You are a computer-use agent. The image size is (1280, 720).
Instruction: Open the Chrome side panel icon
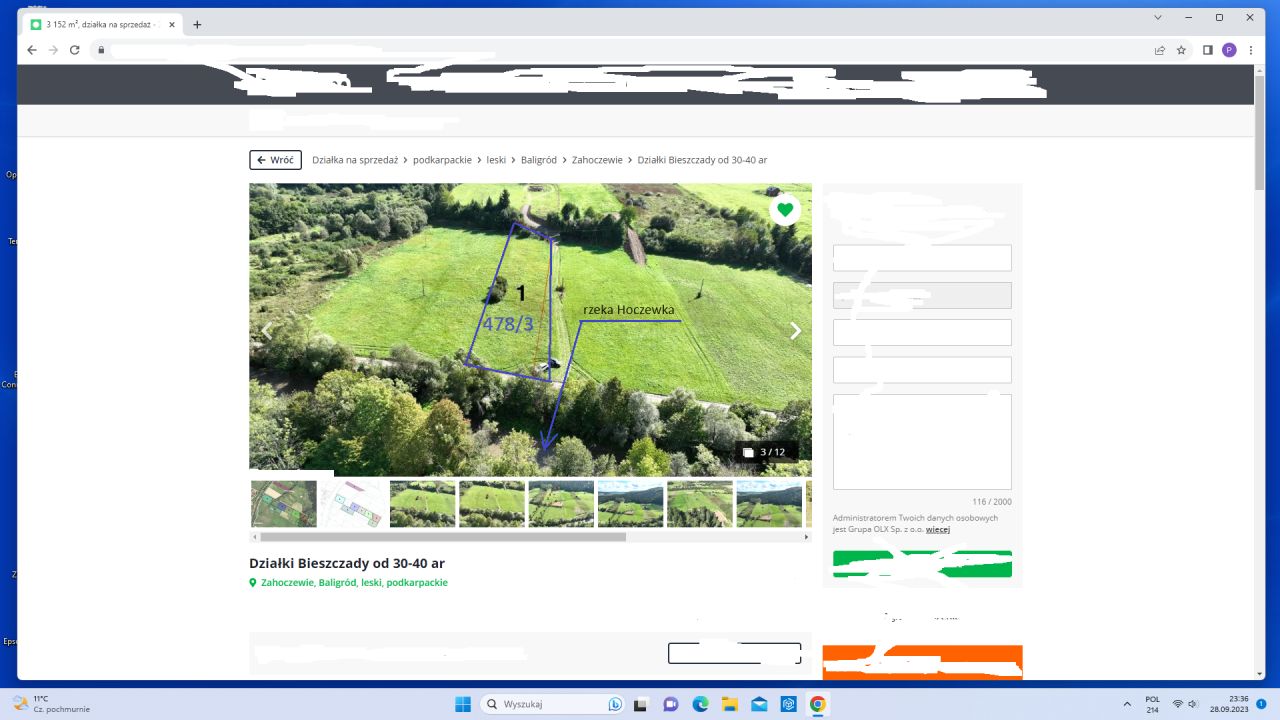[1208, 50]
